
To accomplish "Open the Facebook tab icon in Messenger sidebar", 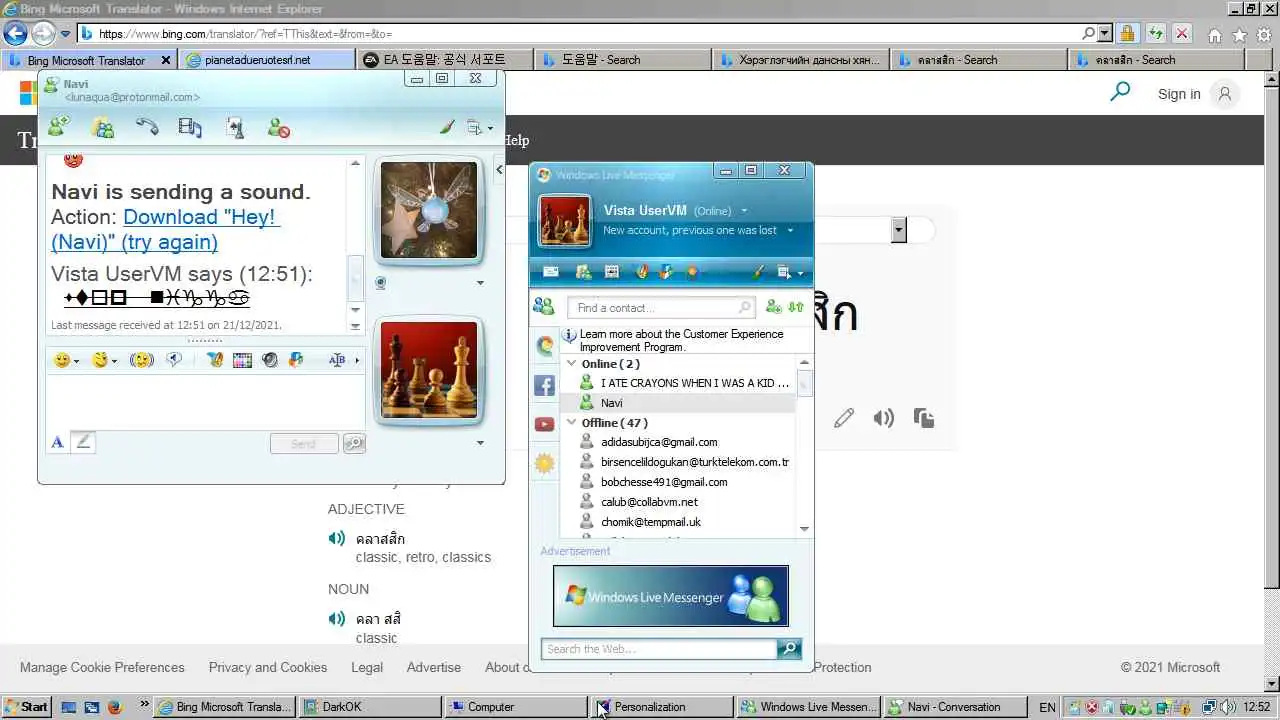I will click(544, 385).
